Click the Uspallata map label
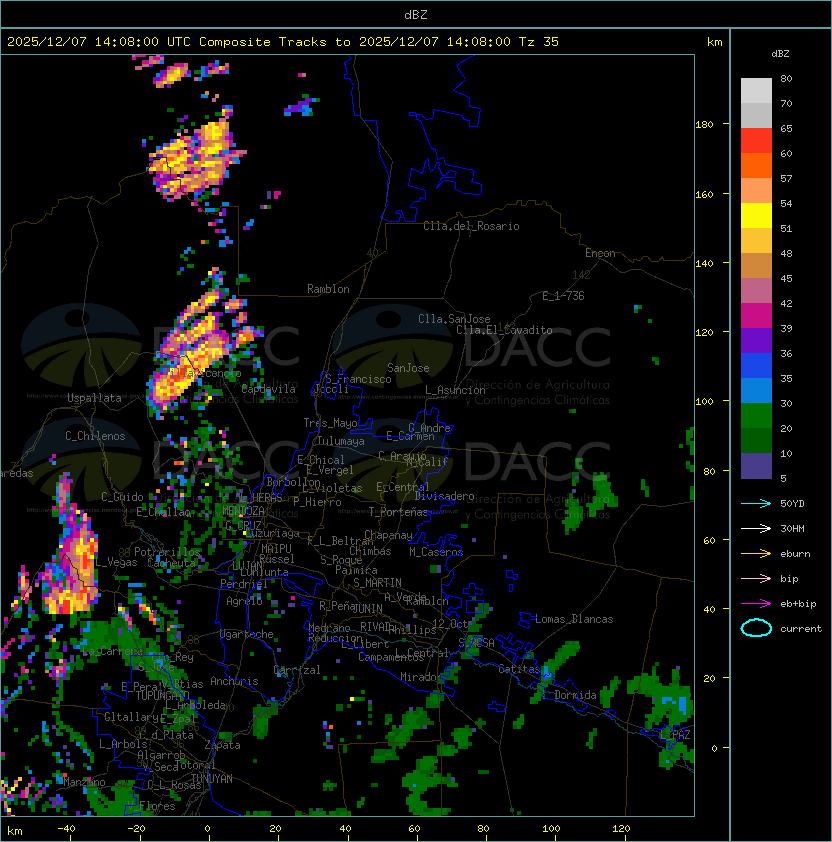832x842 pixels. pyautogui.click(x=94, y=398)
